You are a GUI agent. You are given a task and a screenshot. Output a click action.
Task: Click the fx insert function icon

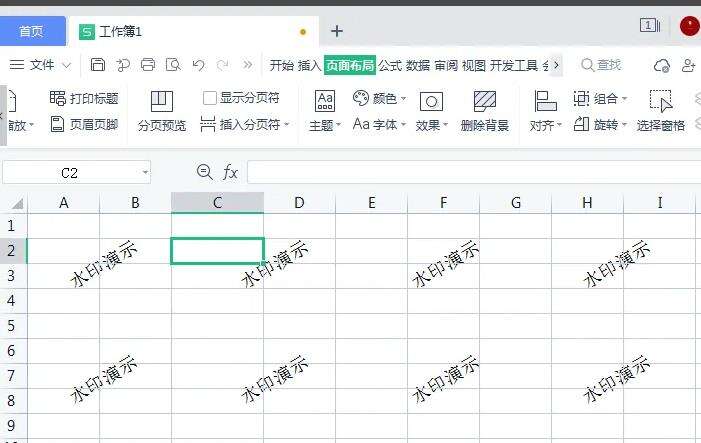pyautogui.click(x=230, y=172)
